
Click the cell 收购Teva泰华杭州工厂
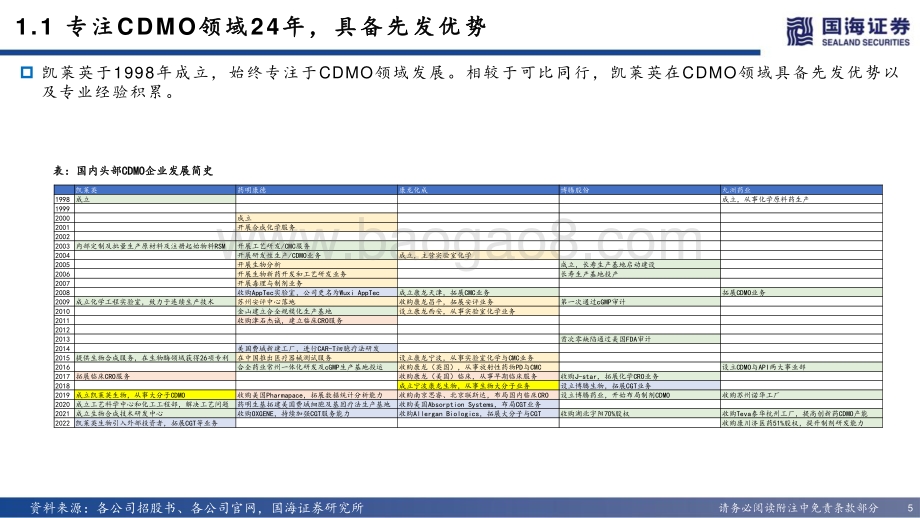801,414
